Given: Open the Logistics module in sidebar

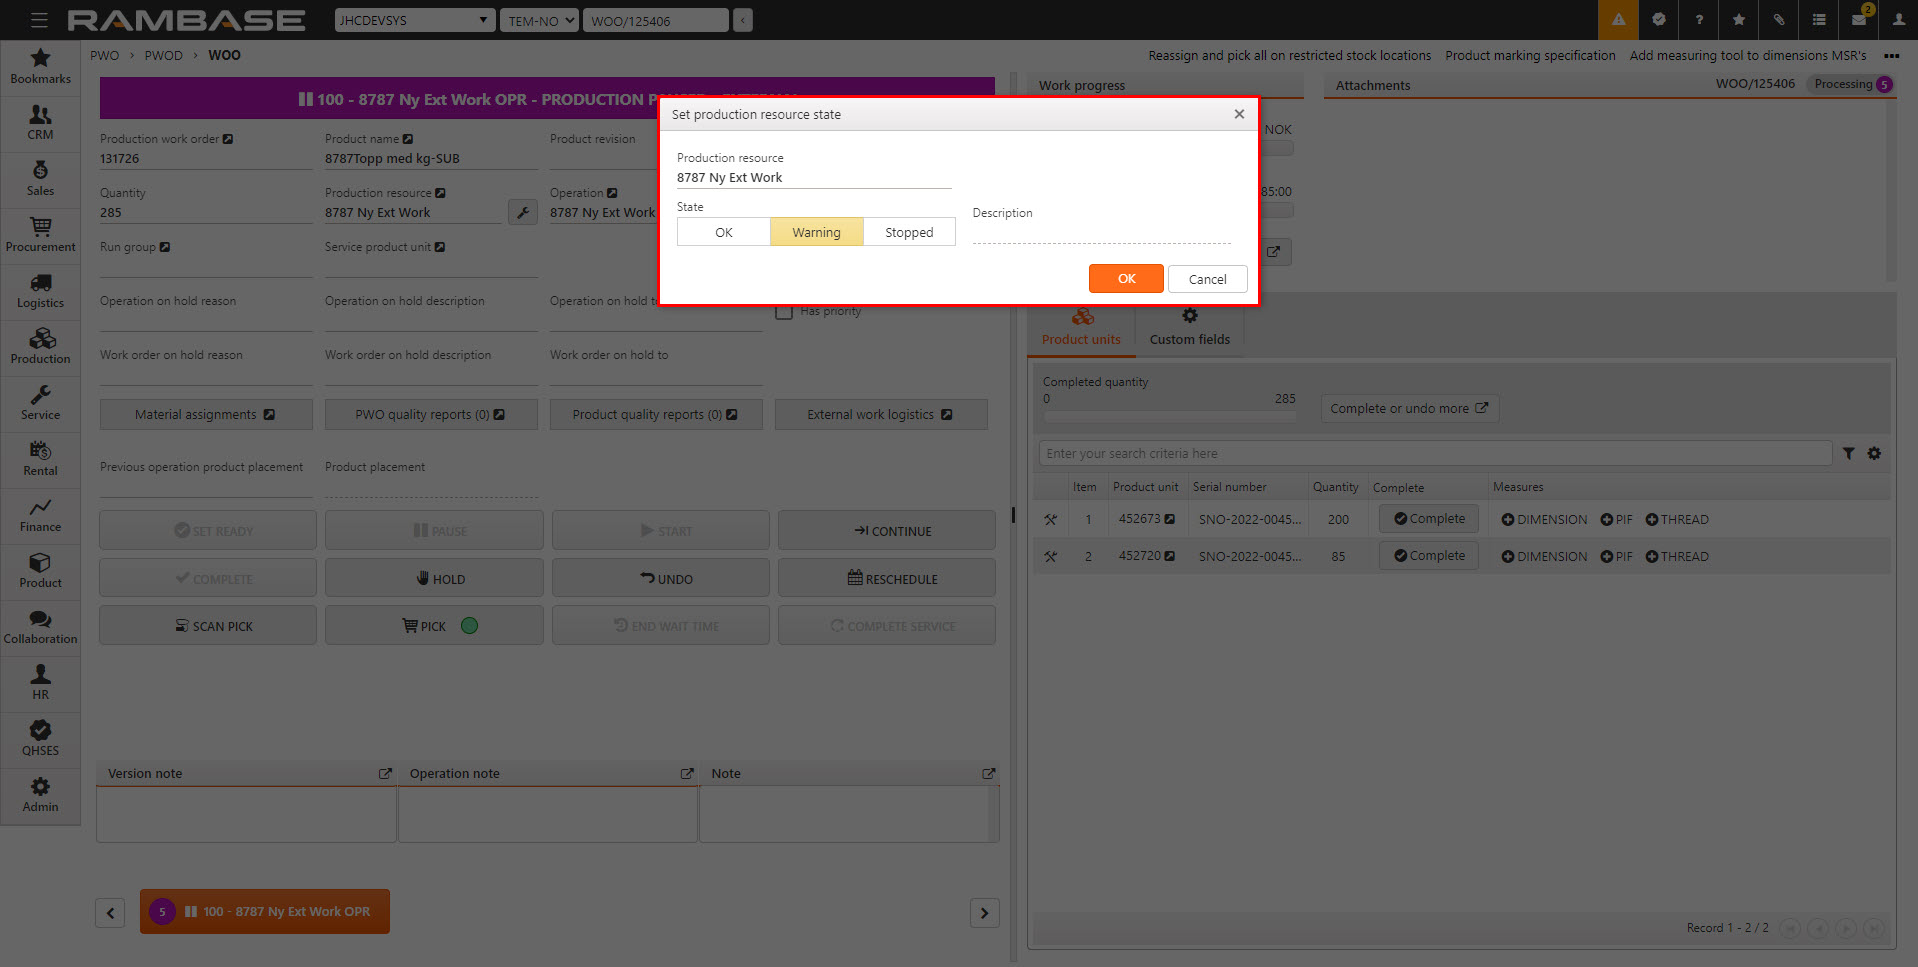Looking at the screenshot, I should point(40,290).
